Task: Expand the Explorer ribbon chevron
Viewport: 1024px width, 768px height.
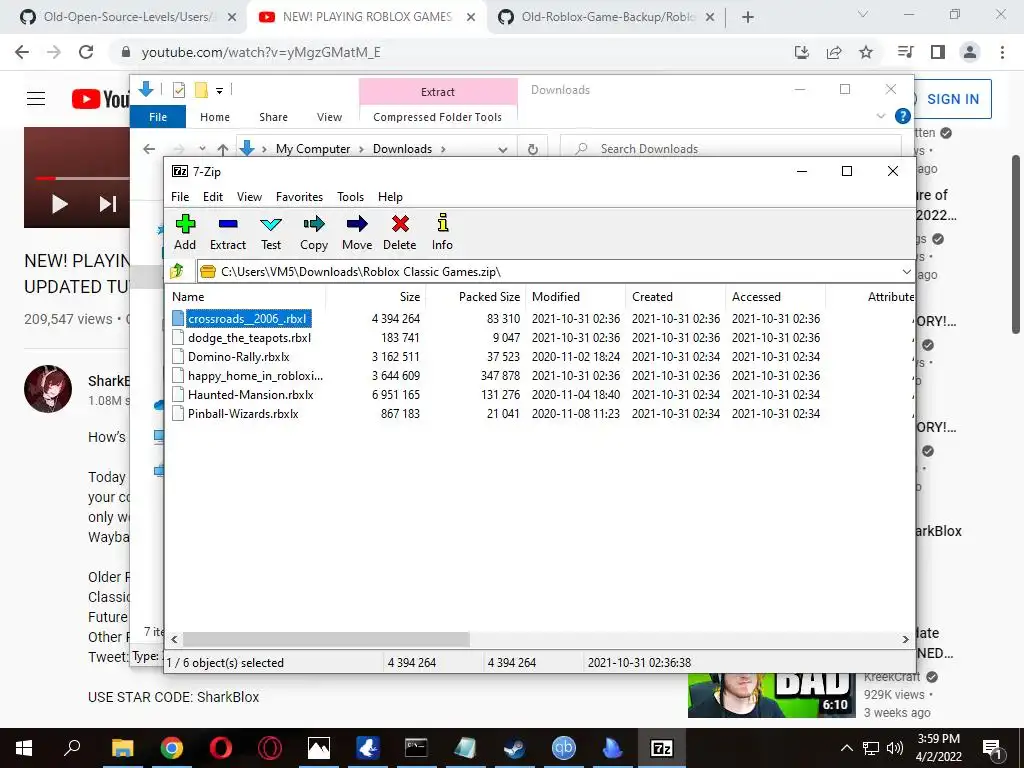Action: [880, 116]
